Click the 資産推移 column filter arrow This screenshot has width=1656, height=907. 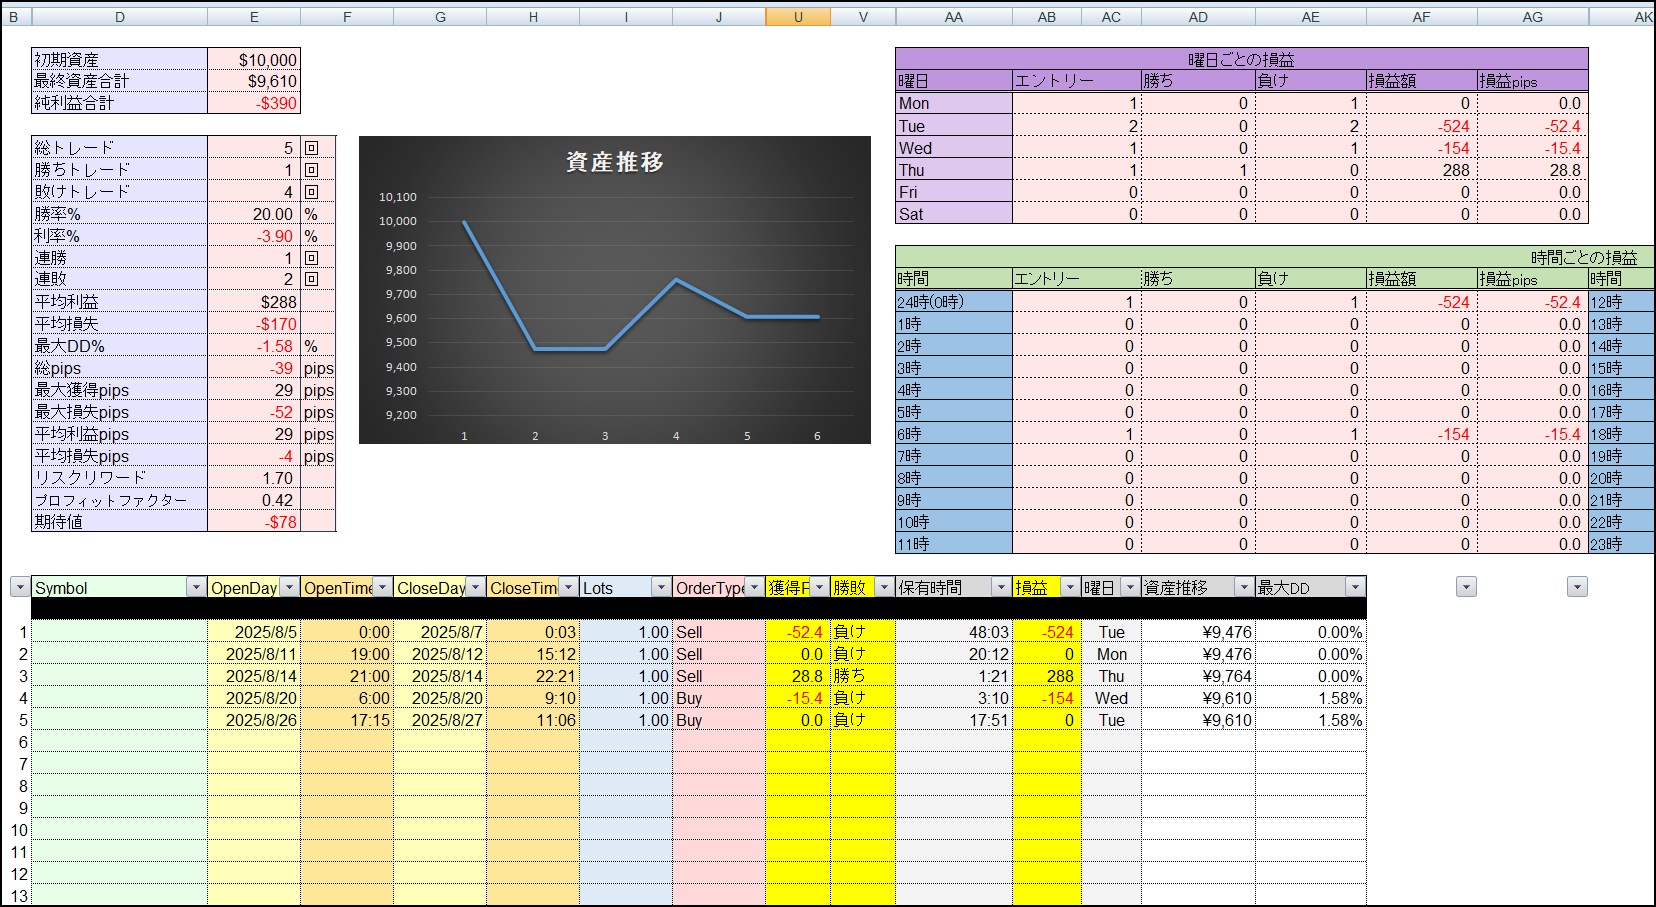[1244, 588]
